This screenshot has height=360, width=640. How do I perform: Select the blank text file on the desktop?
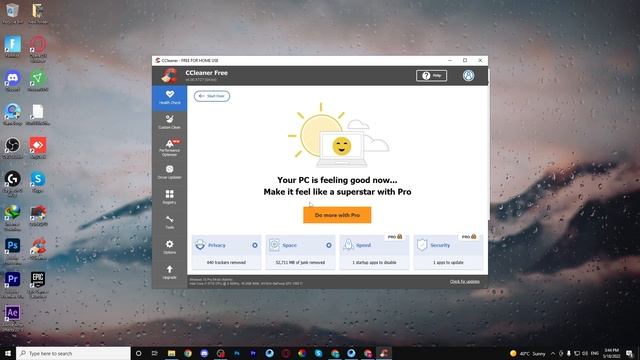coord(38,114)
